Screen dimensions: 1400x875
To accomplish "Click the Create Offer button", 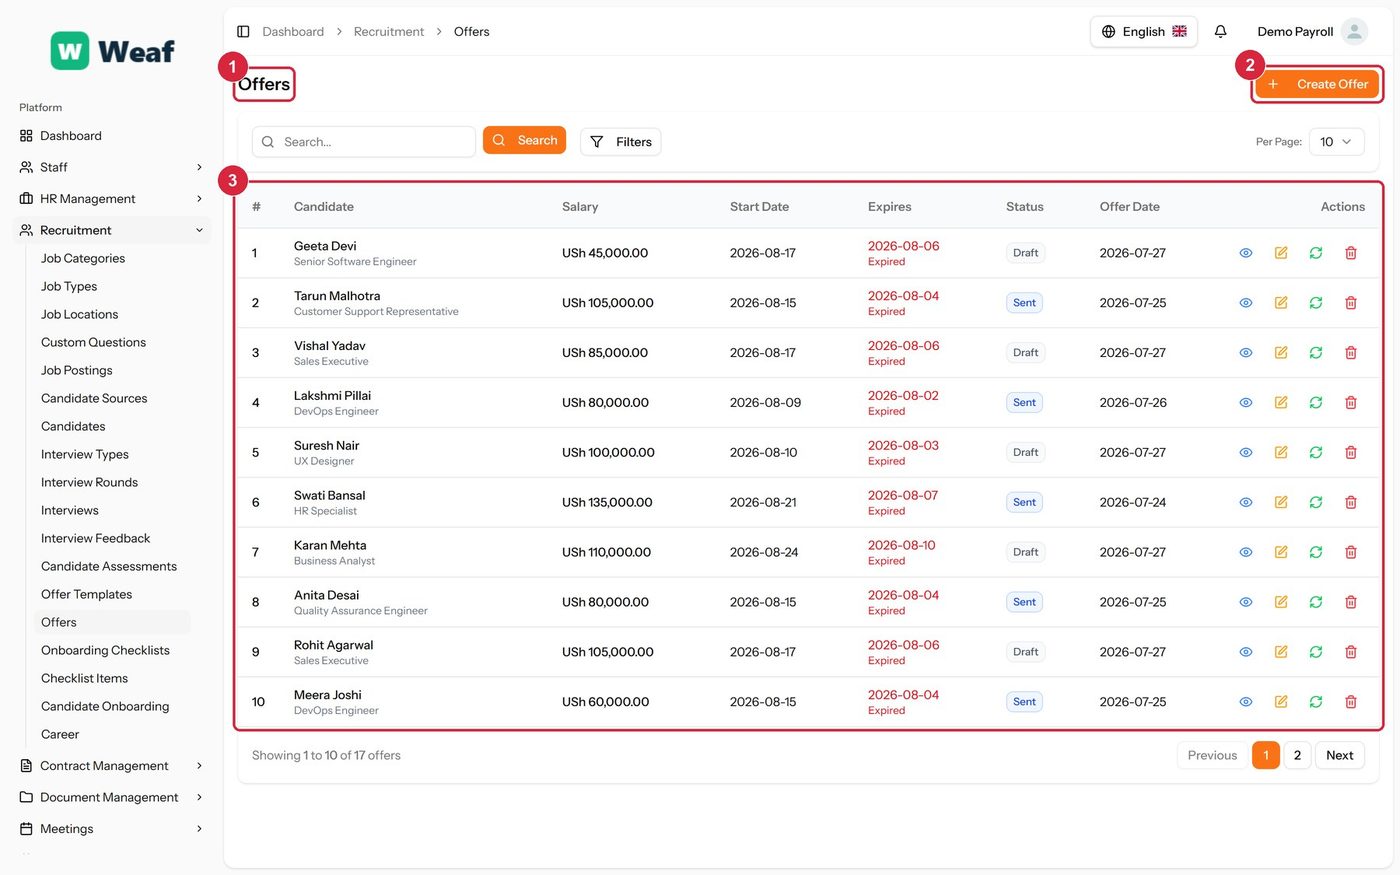I will pyautogui.click(x=1317, y=84).
